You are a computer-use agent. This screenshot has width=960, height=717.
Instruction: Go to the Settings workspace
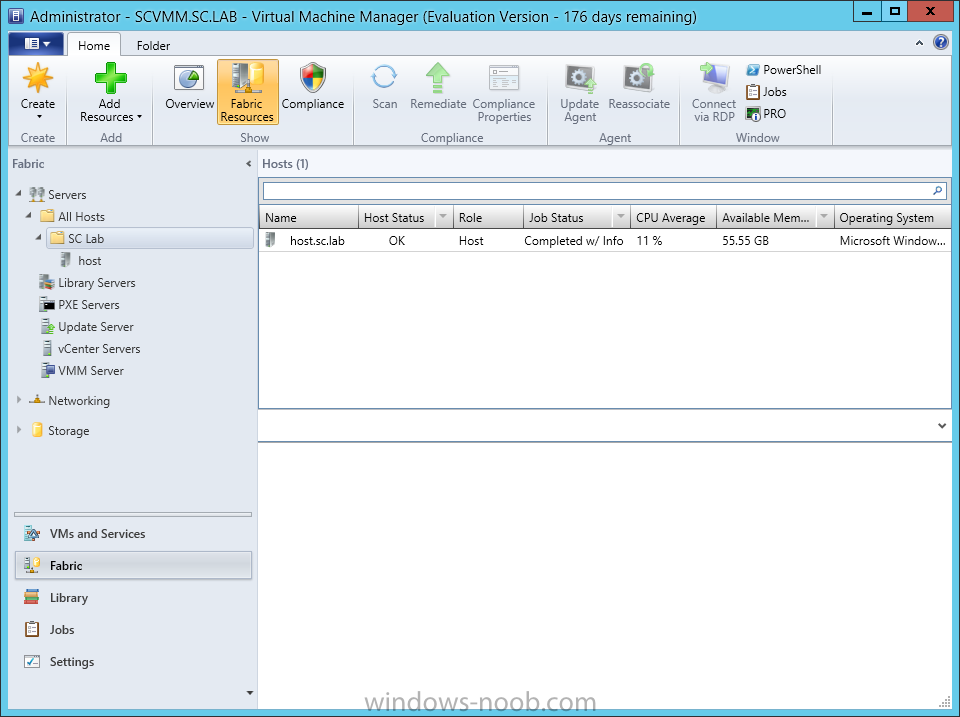[133, 662]
